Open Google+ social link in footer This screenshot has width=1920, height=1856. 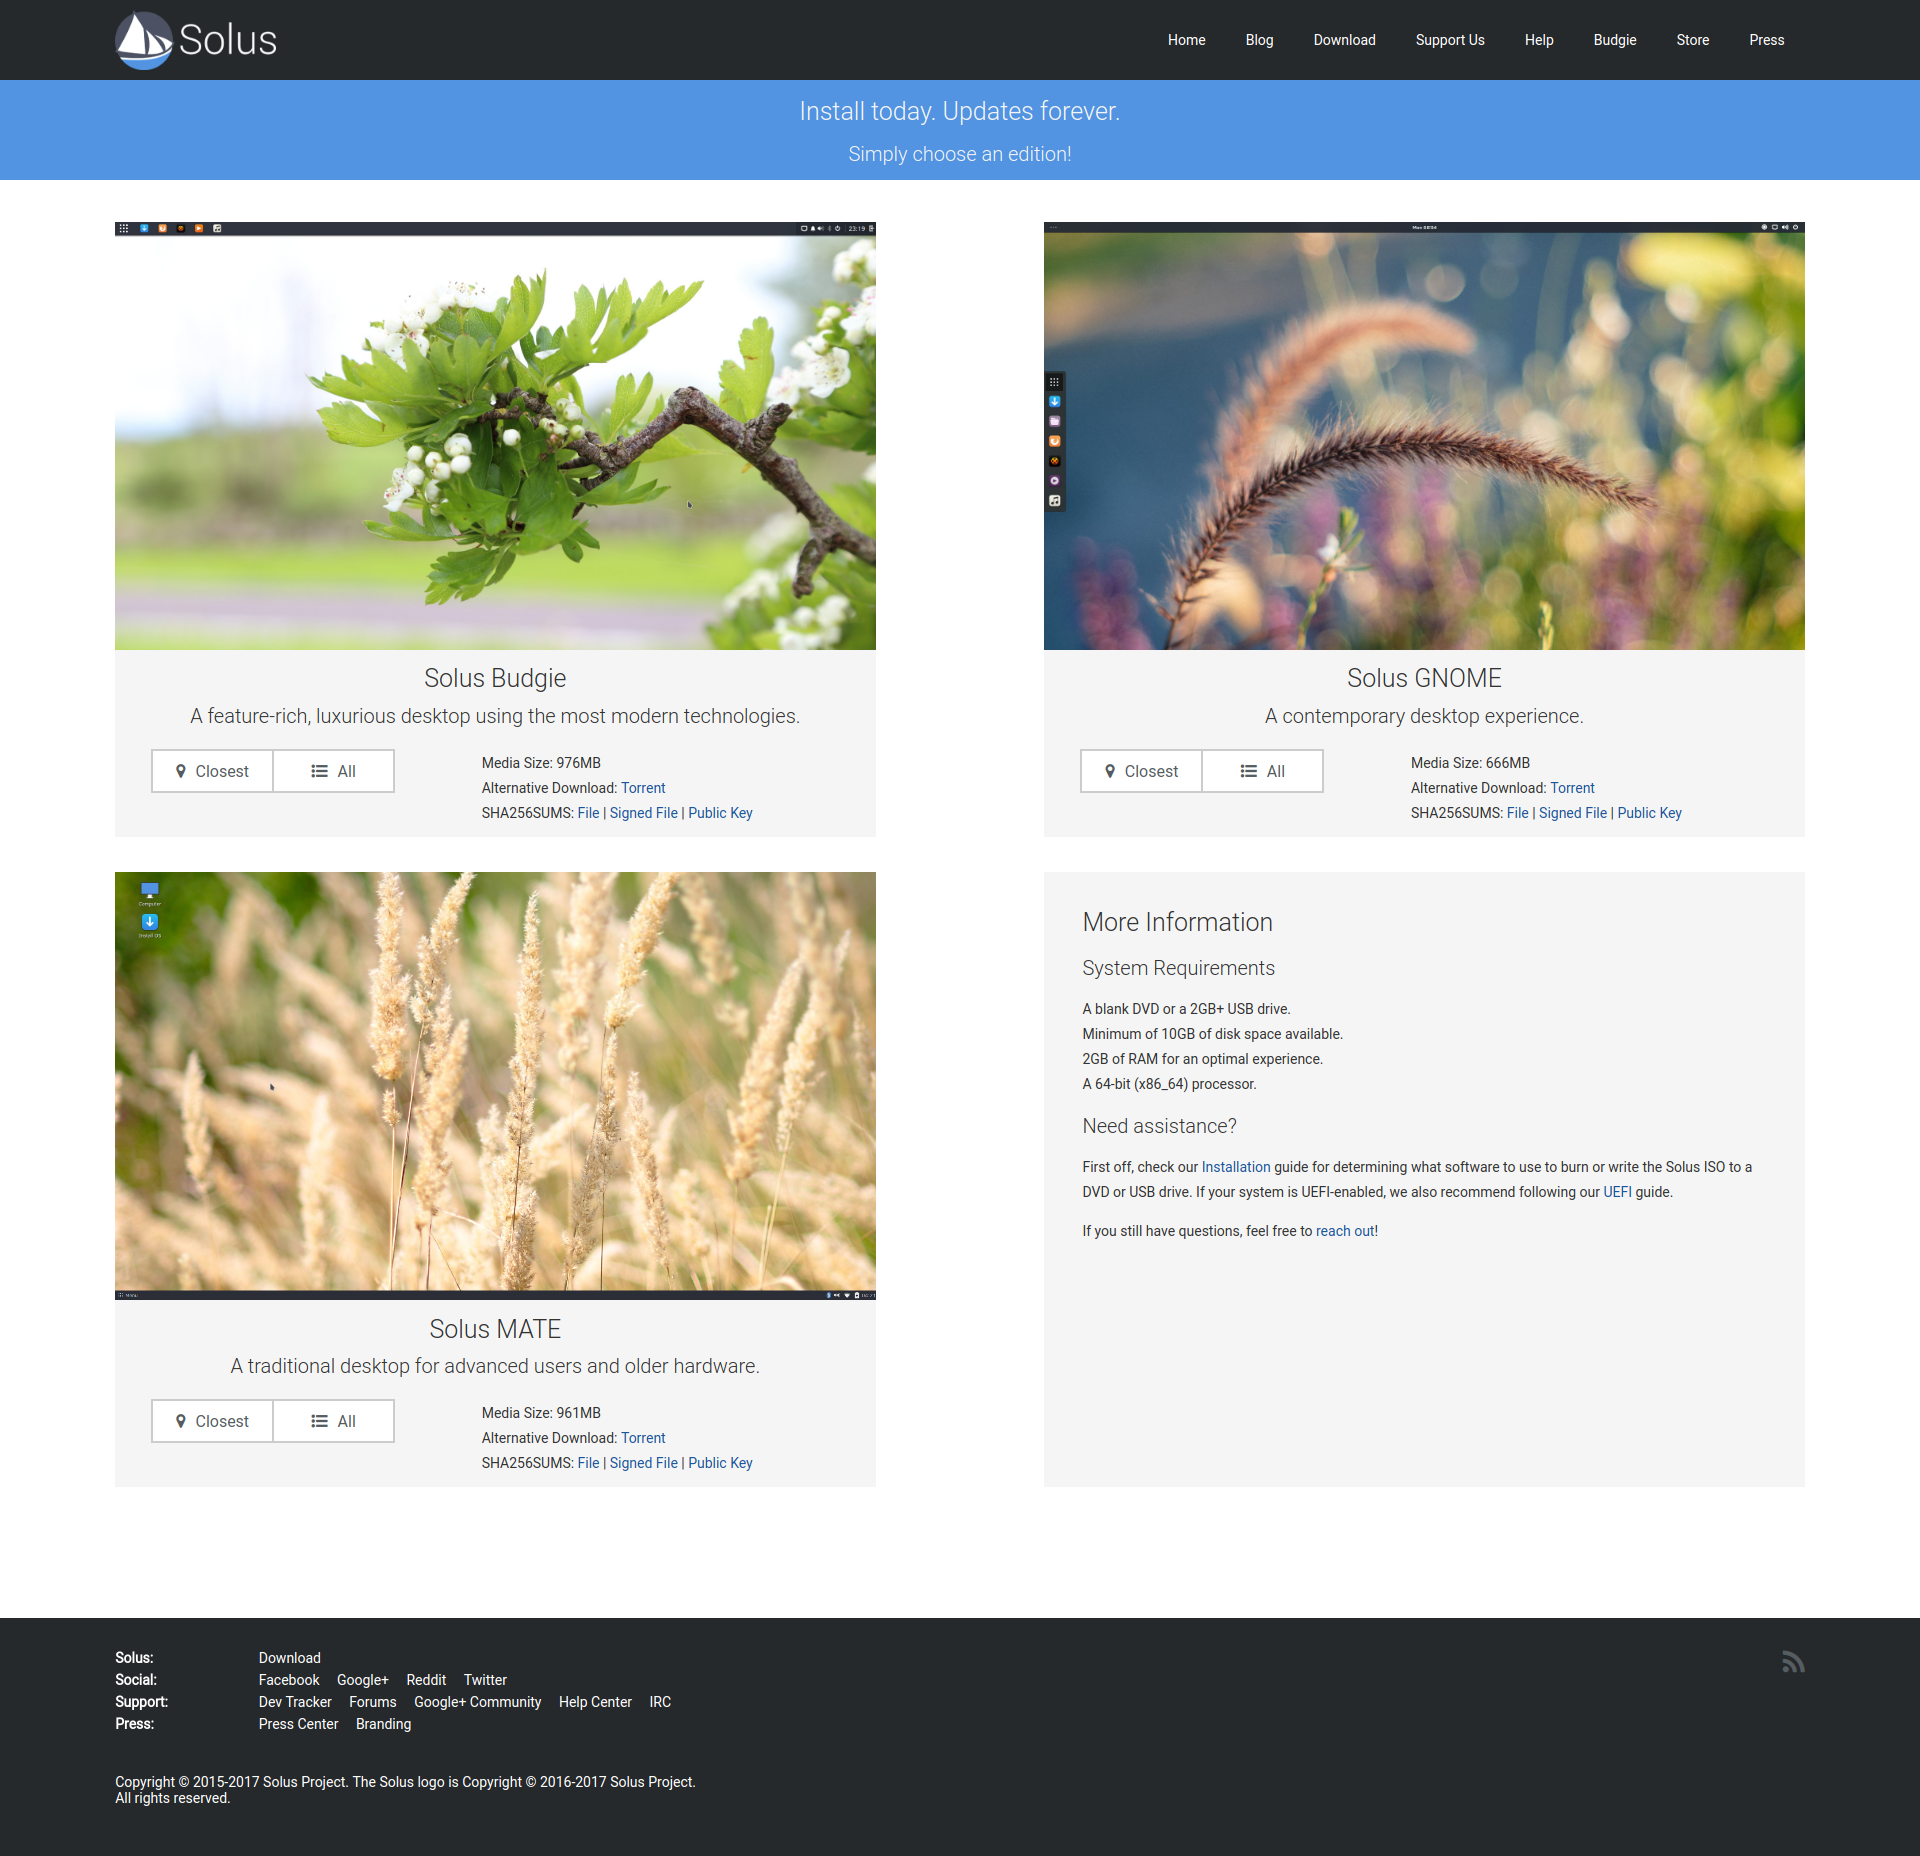363,1680
